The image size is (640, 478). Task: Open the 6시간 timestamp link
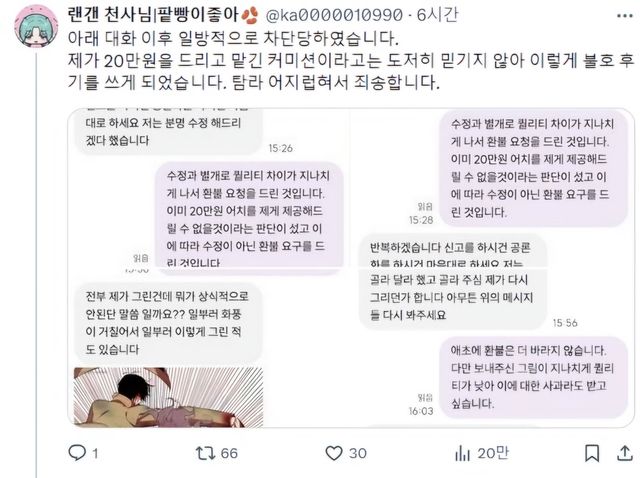[437, 16]
